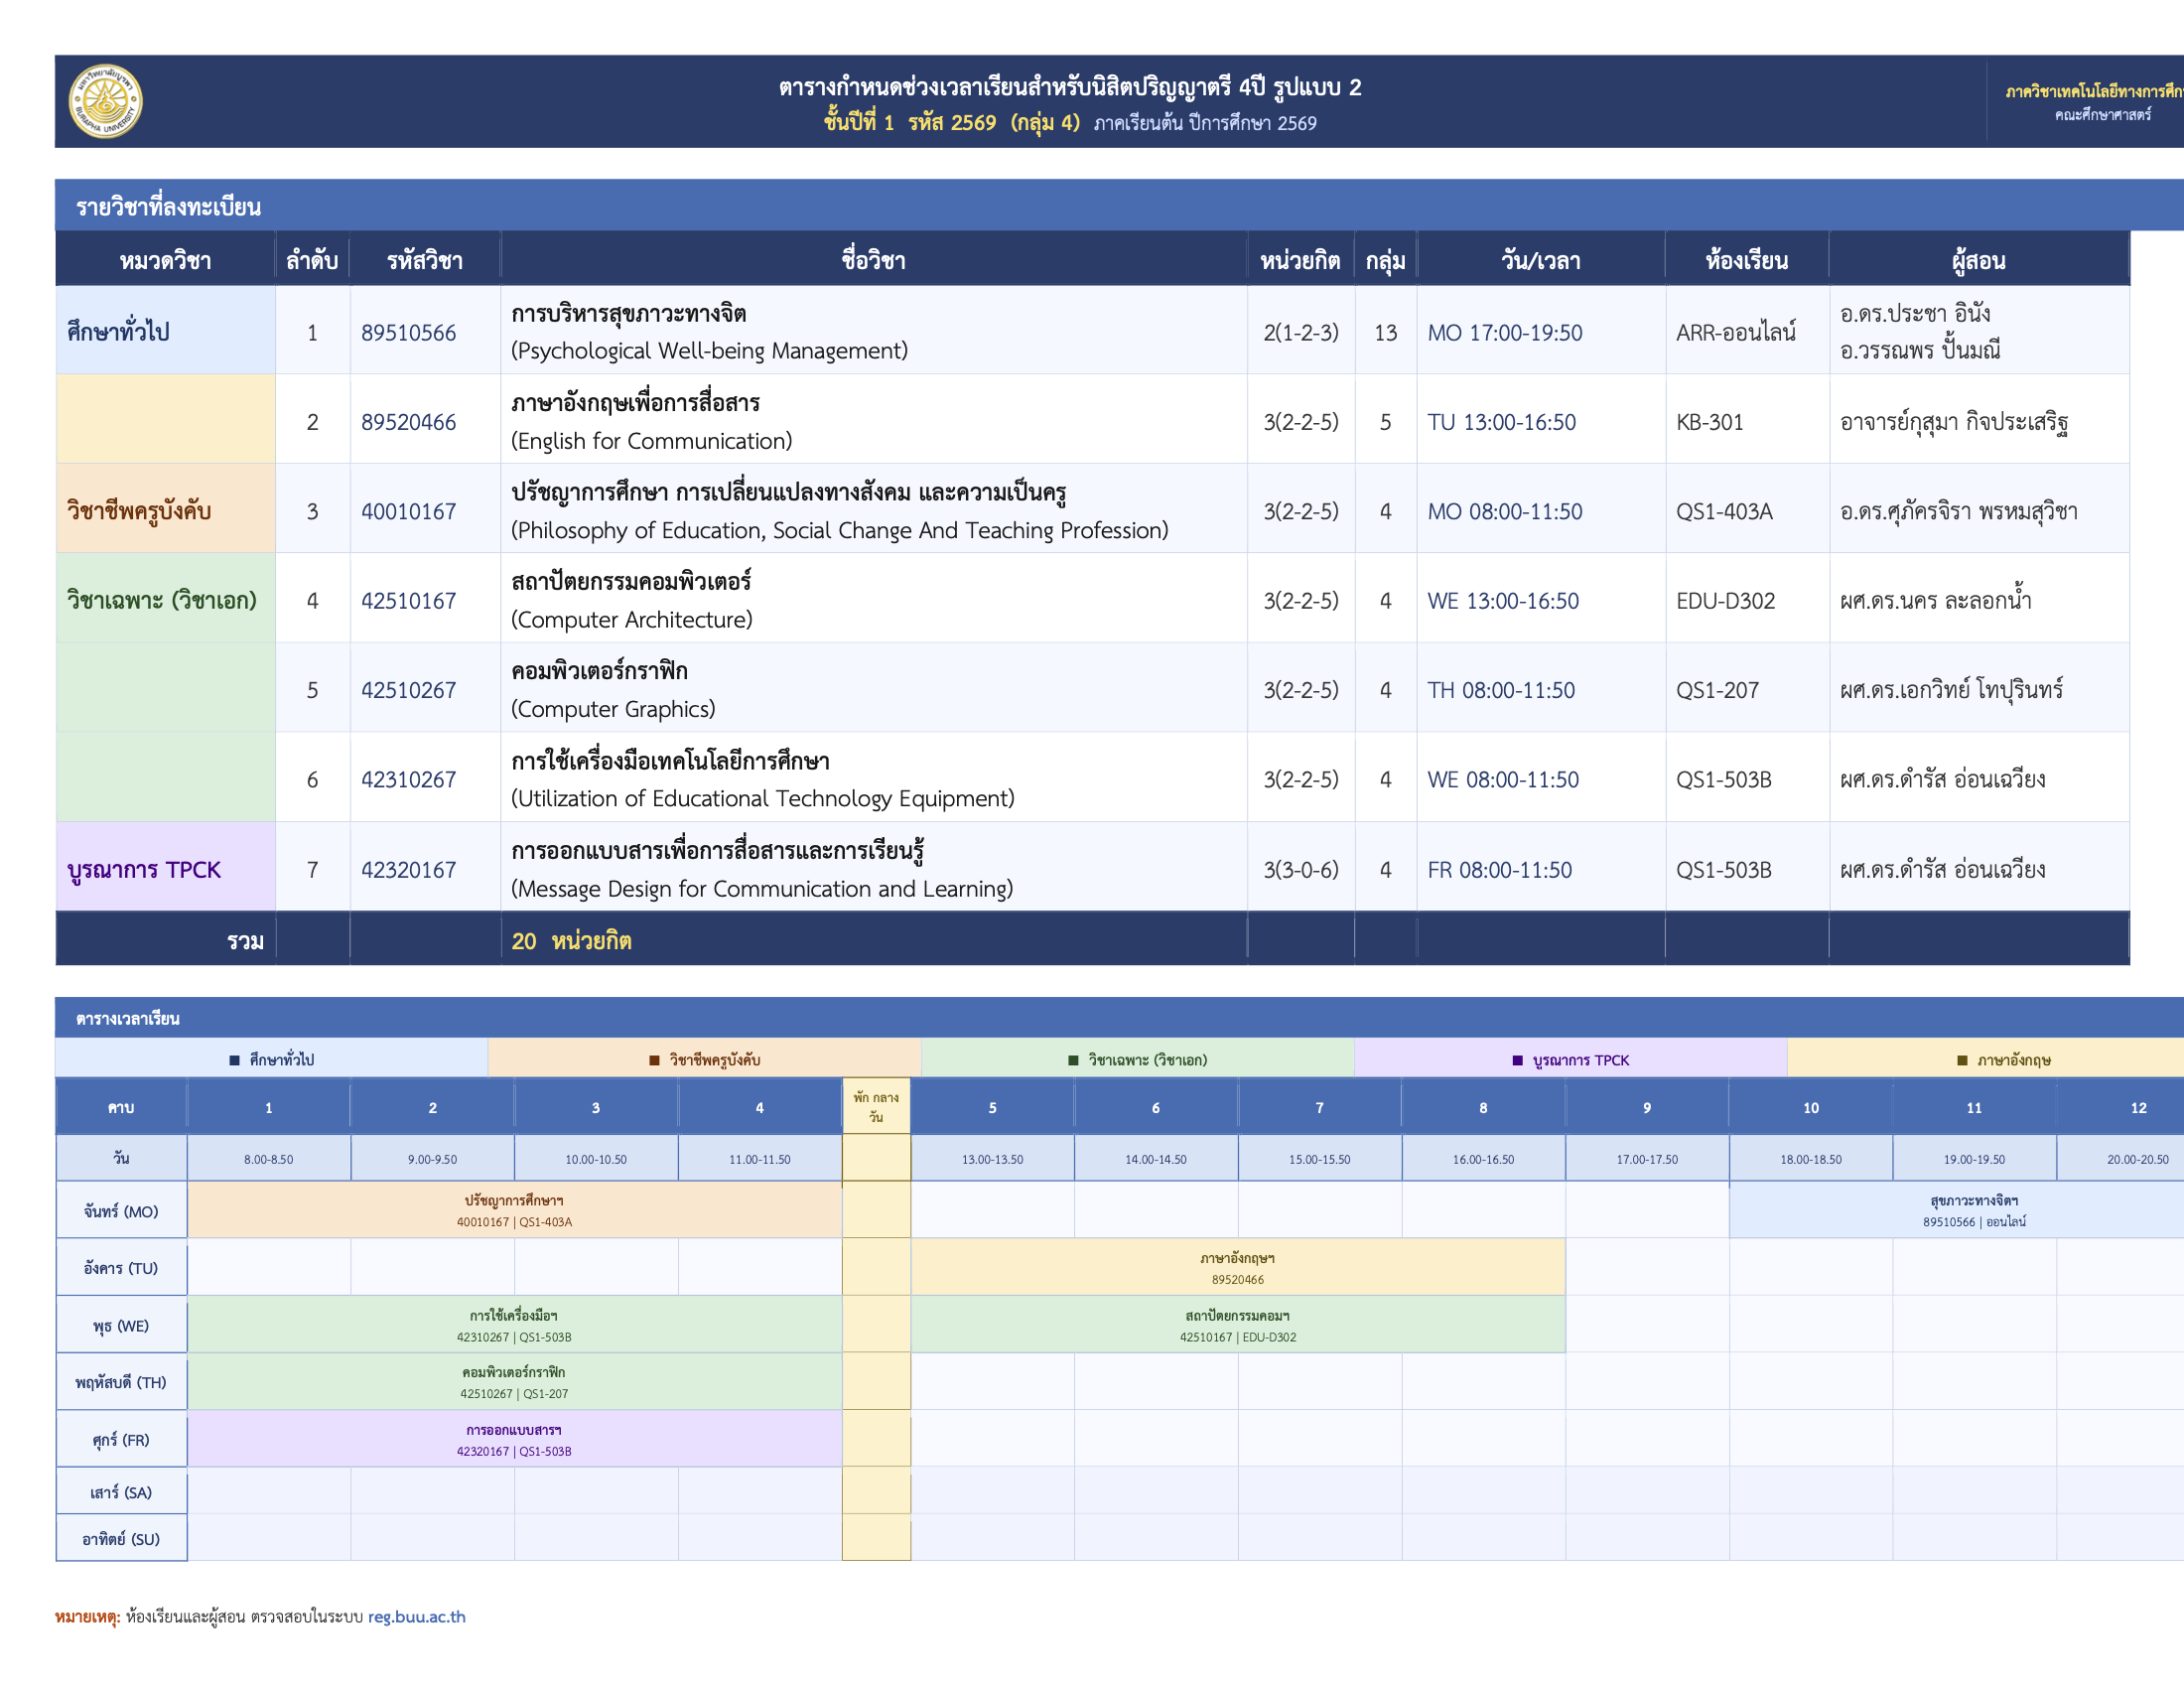Click the Burapha University logo emblem
Screen dimensions: 2184x1688
pyautogui.click(x=105, y=101)
